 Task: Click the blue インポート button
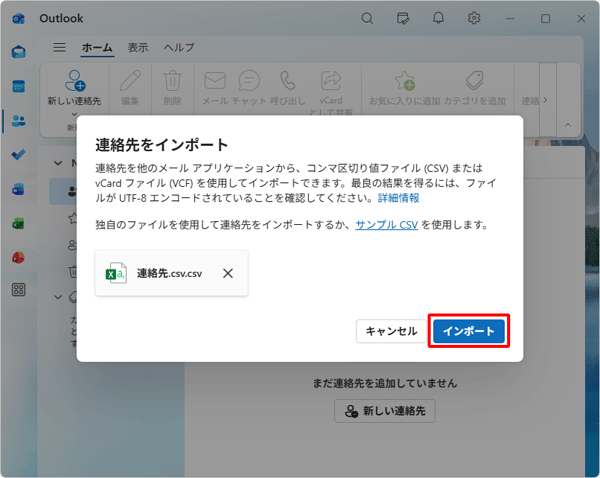coord(469,331)
